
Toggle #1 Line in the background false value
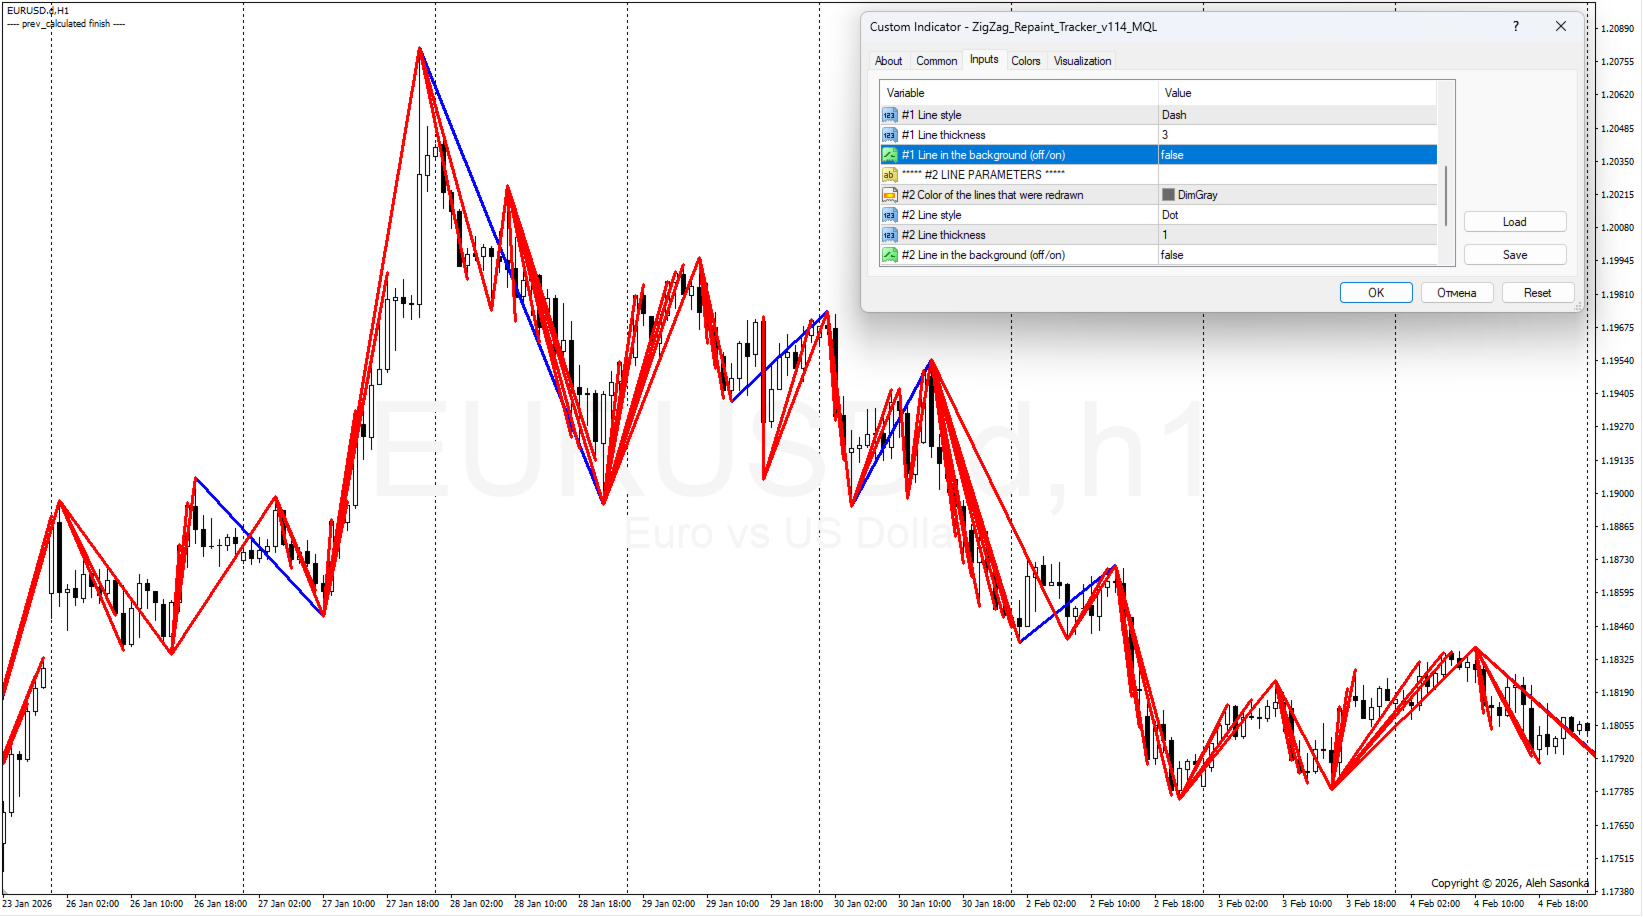(1297, 155)
